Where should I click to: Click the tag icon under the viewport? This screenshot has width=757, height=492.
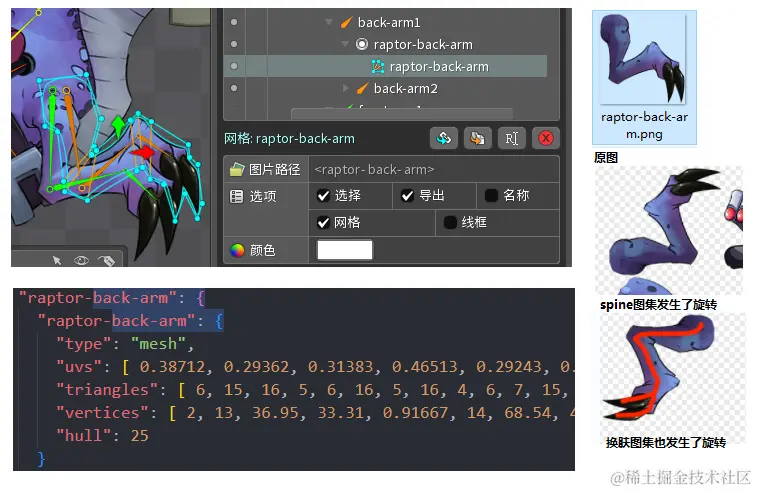[107, 261]
